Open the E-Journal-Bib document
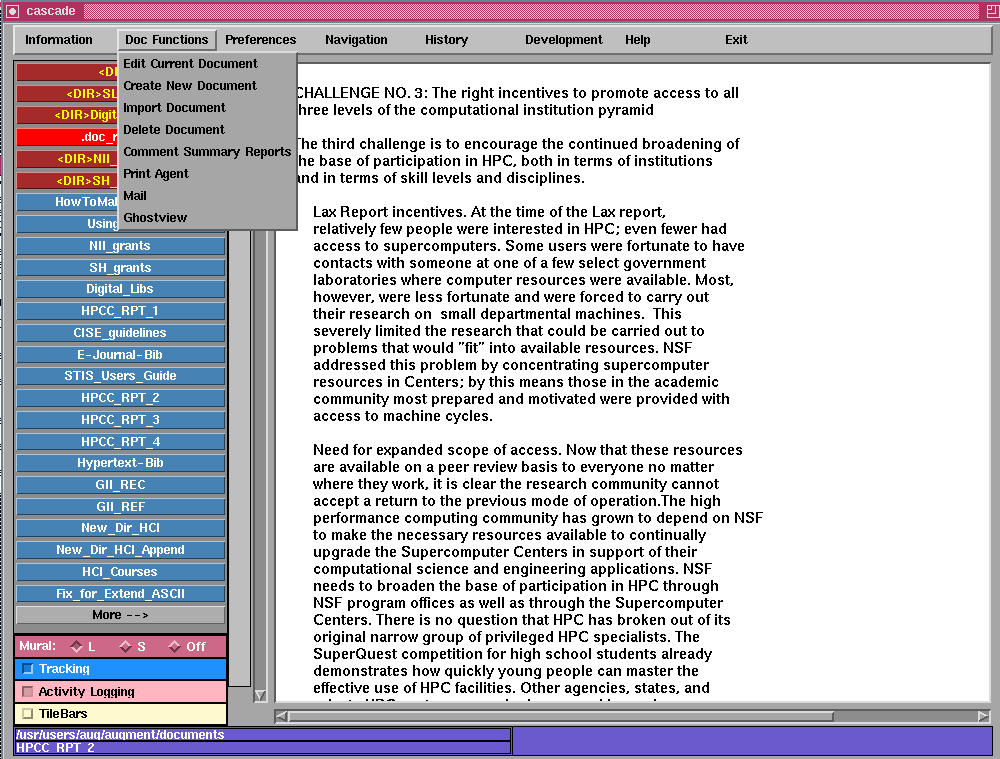The height and width of the screenshot is (759, 1000). pyautogui.click(x=121, y=355)
